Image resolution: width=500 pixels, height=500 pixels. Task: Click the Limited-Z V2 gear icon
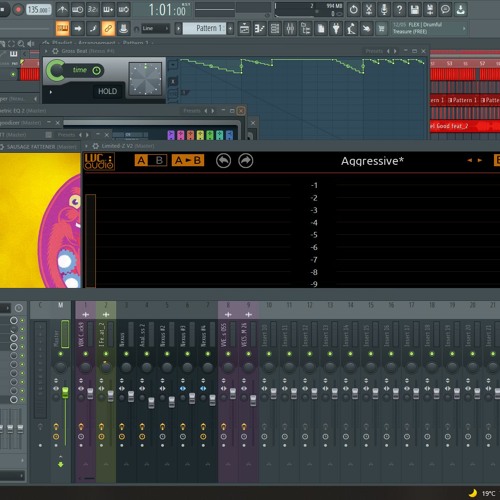click(x=96, y=146)
